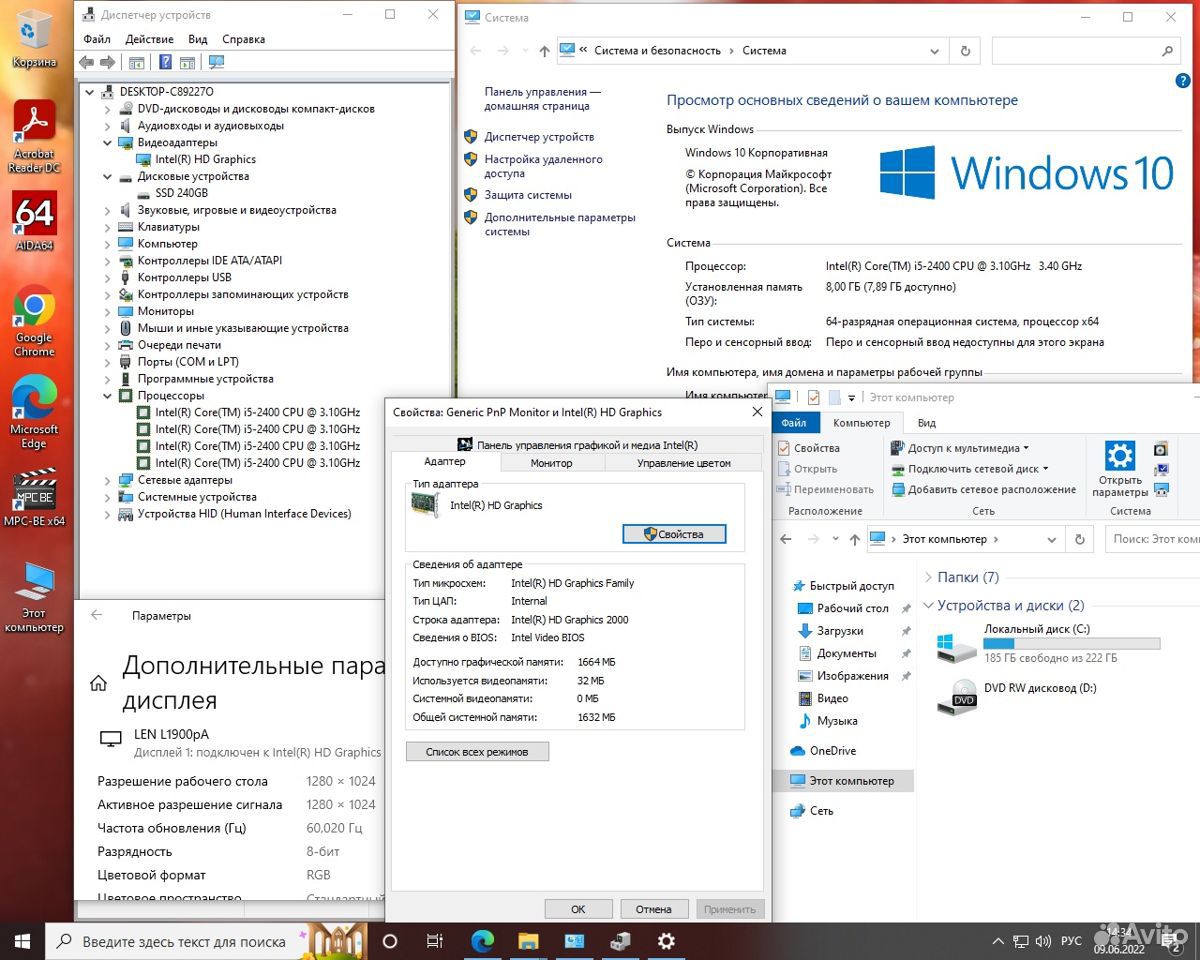Expand 'Контроллеры USB' tree node
1200x960 pixels.
[108, 277]
